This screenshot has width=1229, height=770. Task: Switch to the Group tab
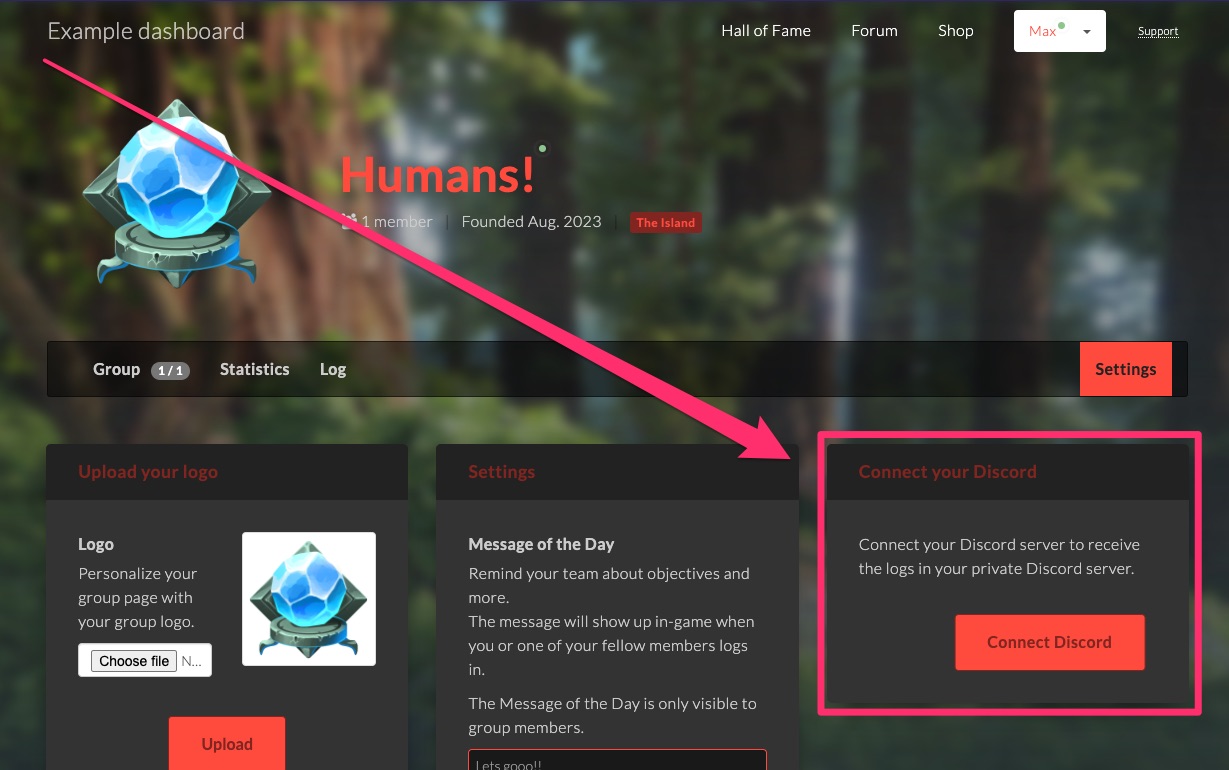[116, 370]
